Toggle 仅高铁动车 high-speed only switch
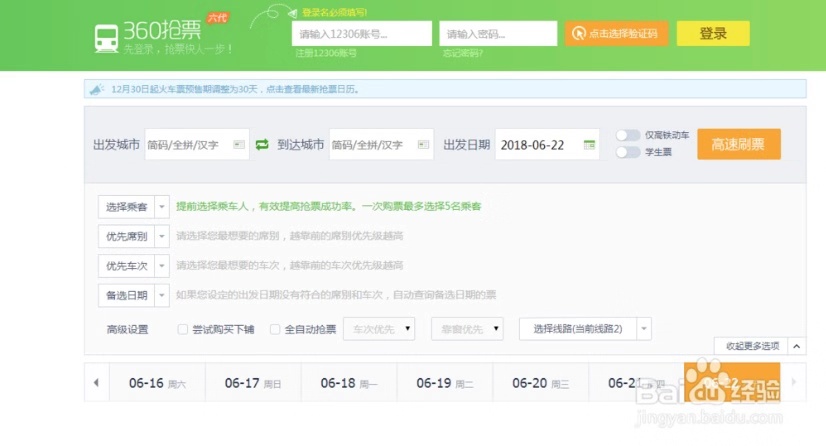Image resolution: width=826 pixels, height=446 pixels. coord(628,135)
